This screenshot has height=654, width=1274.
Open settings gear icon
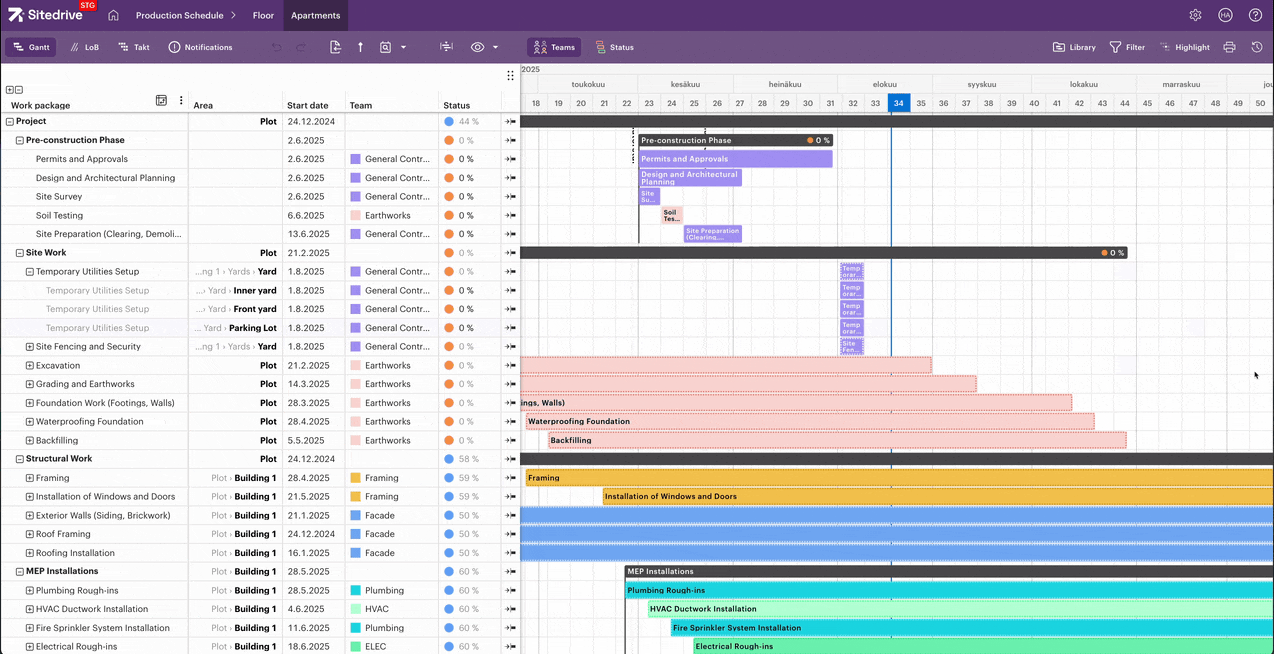coord(1195,16)
